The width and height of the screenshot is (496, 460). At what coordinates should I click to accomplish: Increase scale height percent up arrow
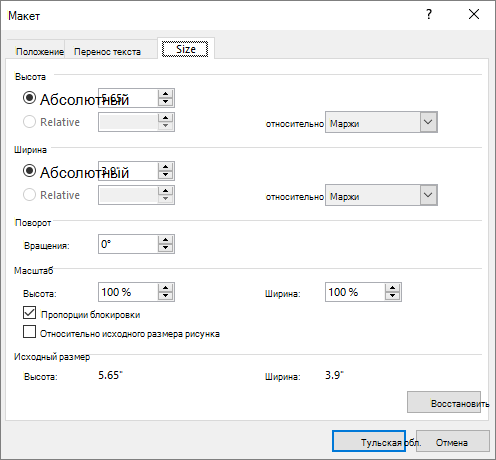coord(166,288)
